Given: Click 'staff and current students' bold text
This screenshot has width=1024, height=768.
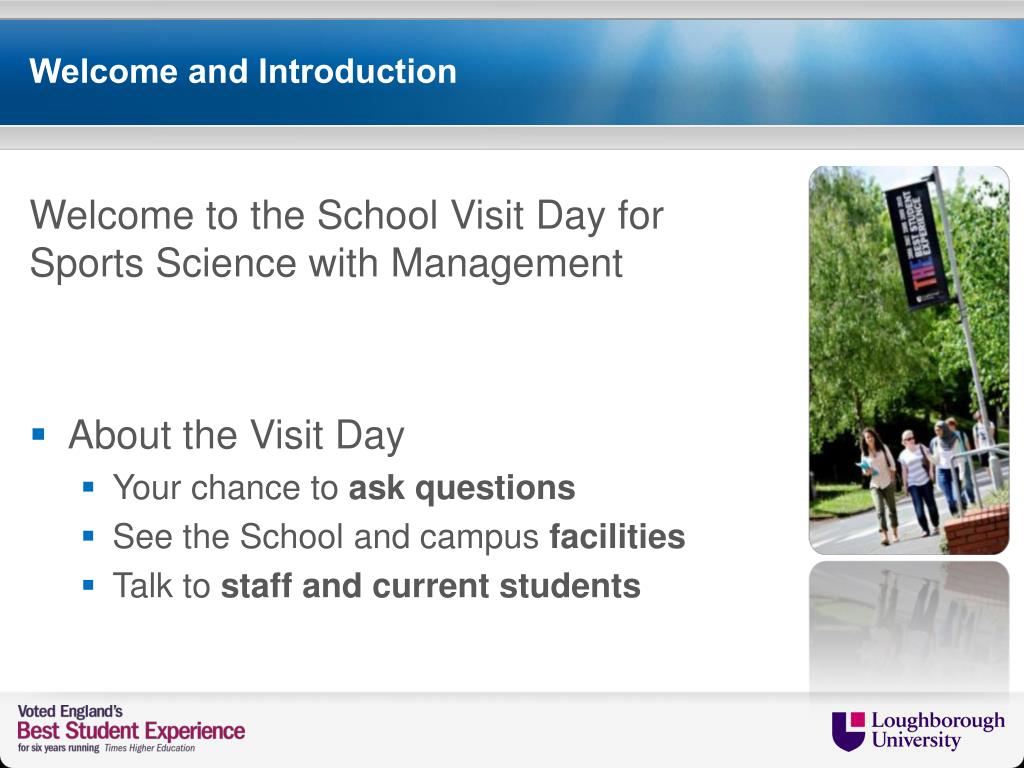Looking at the screenshot, I should click(430, 585).
